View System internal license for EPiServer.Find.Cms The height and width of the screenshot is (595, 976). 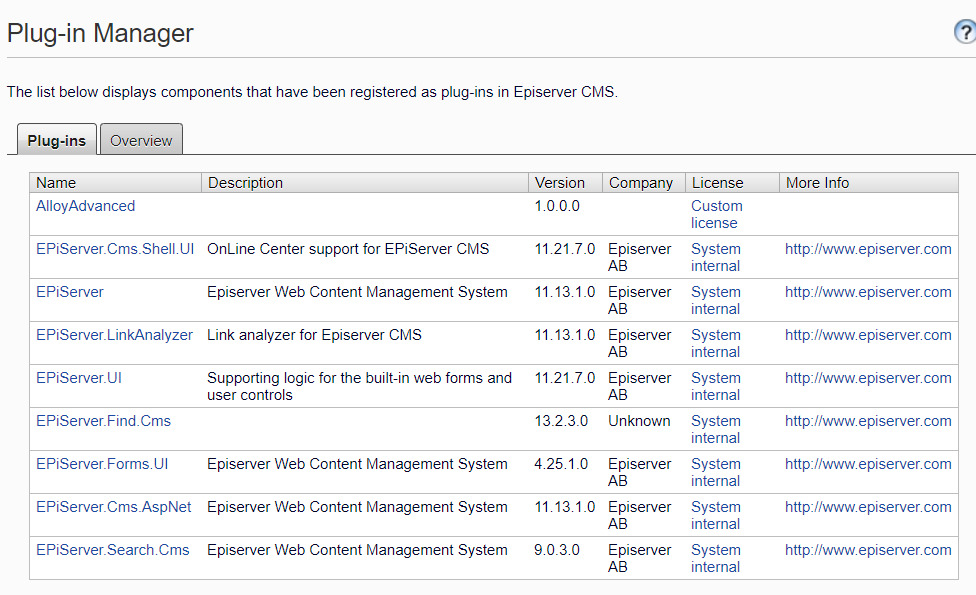pos(715,429)
